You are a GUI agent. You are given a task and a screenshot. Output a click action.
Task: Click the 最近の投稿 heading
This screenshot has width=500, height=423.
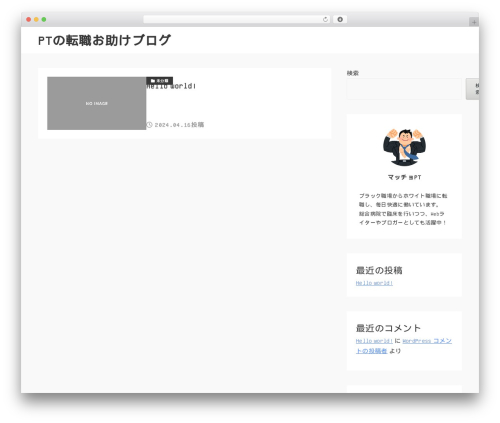point(379,270)
